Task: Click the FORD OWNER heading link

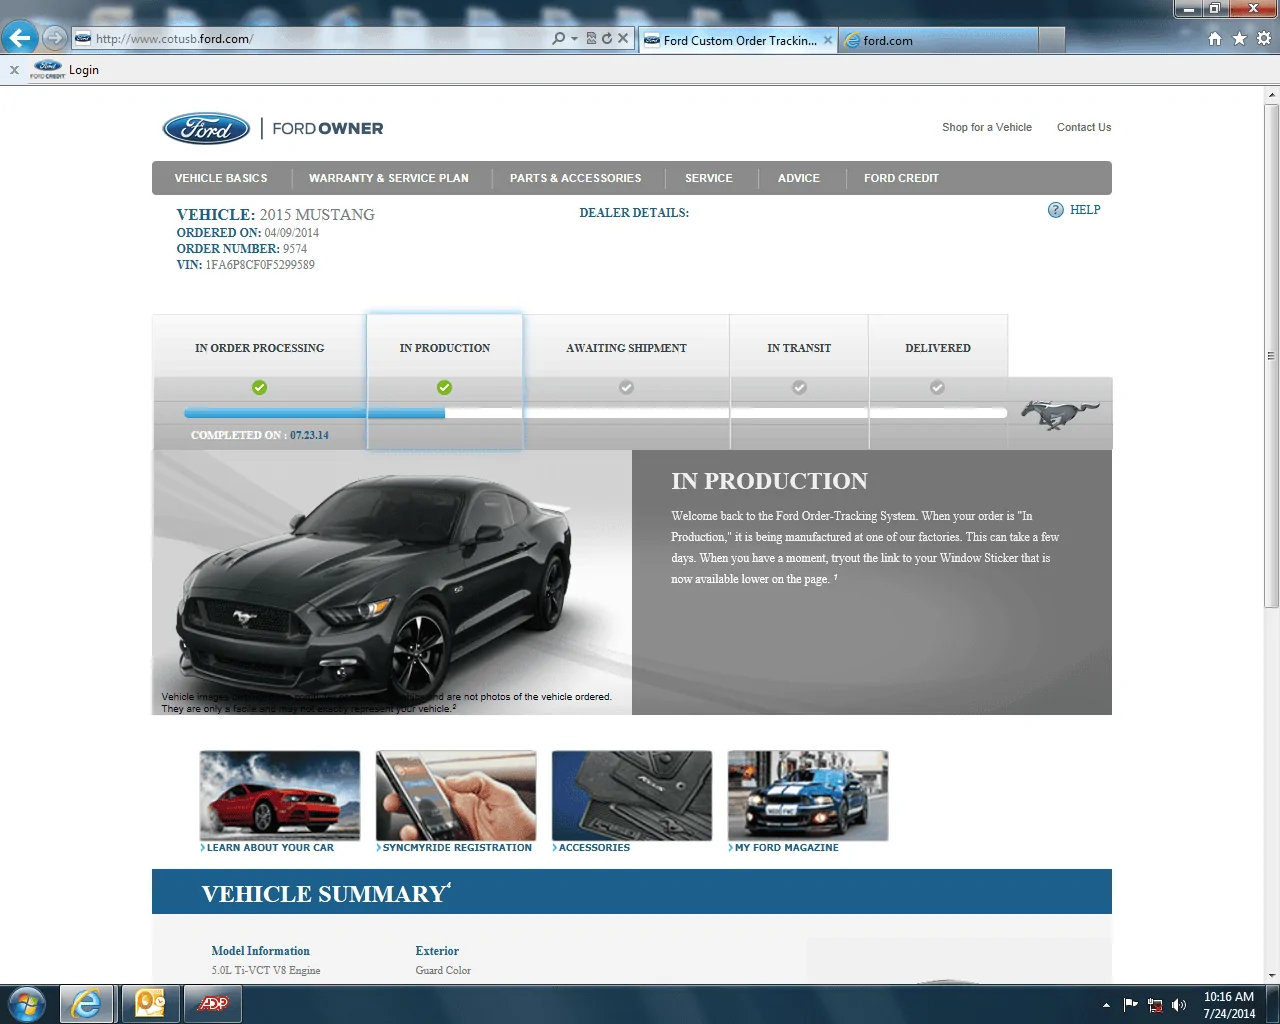Action: coord(327,128)
